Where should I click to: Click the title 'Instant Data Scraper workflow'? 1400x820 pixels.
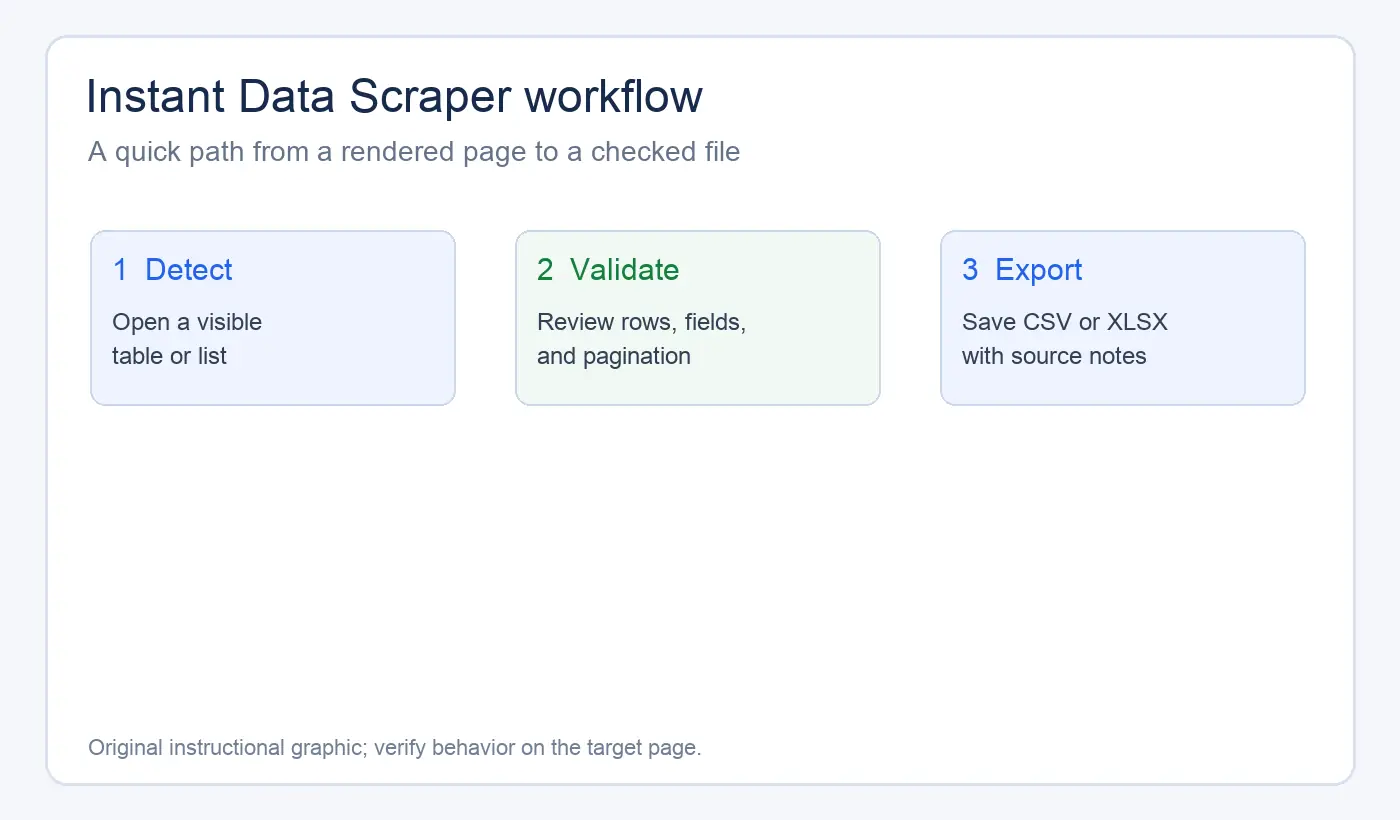395,97
